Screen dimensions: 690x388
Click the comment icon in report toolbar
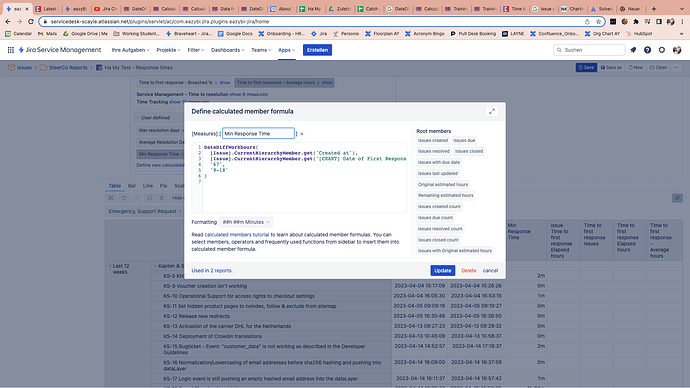(150, 198)
